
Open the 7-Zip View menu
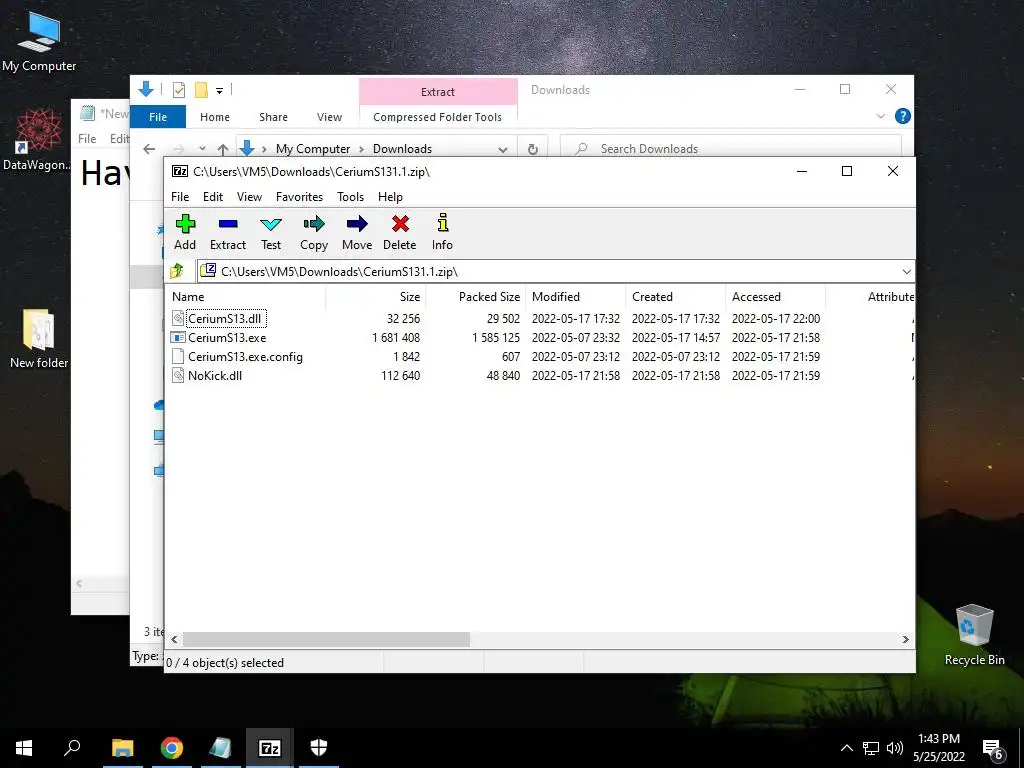[249, 197]
